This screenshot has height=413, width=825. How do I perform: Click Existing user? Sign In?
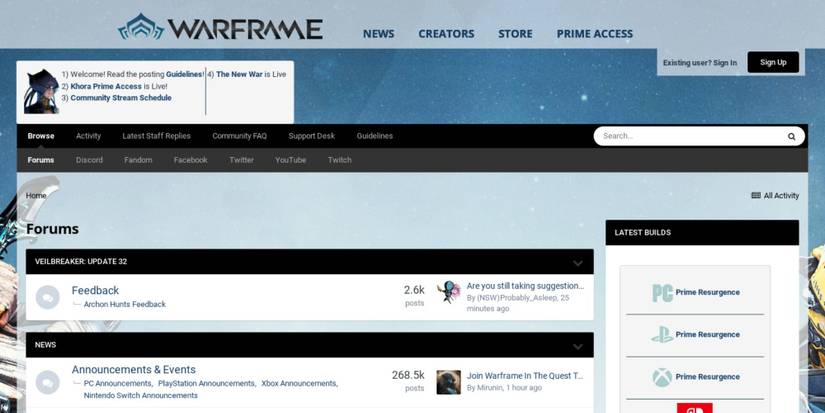click(700, 63)
